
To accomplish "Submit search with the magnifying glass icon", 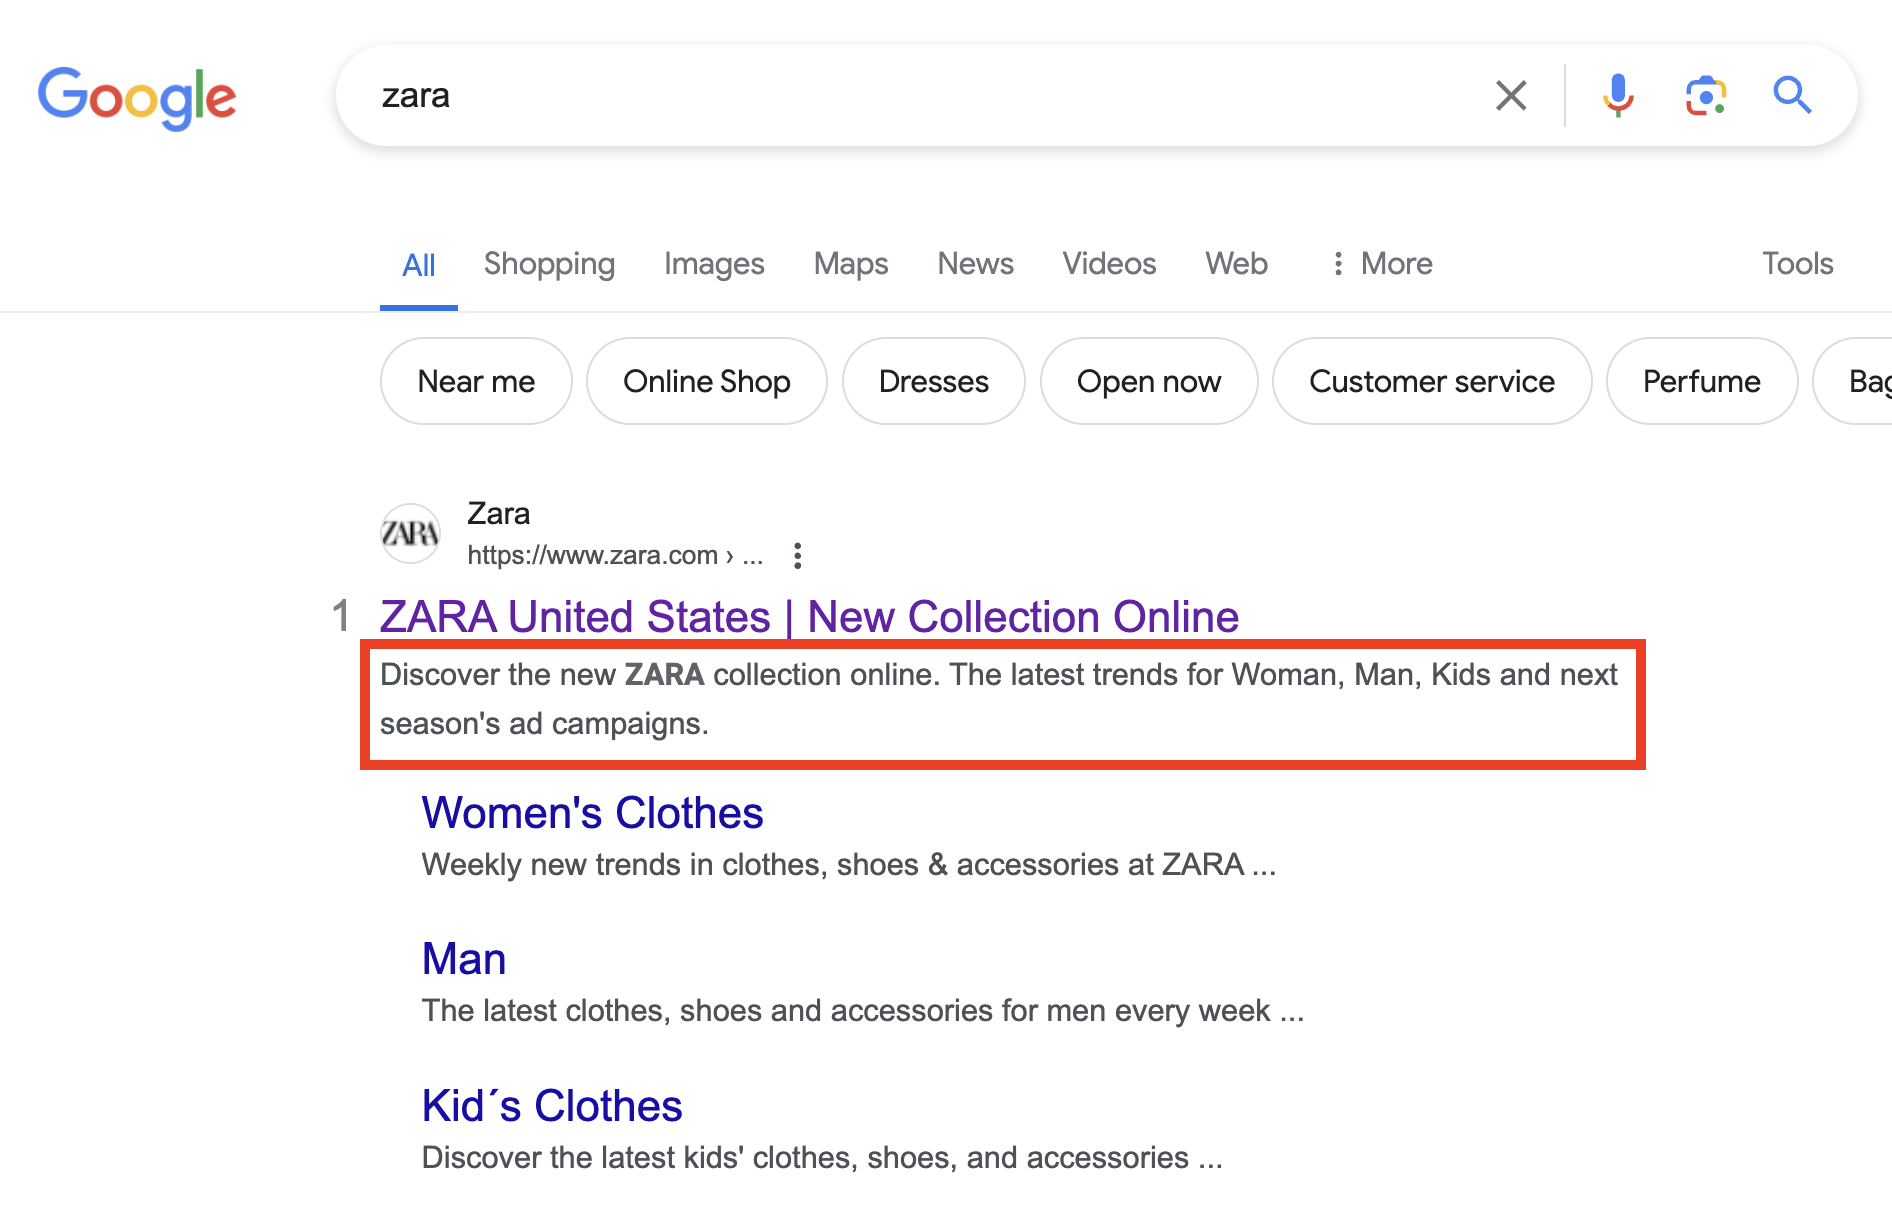I will tap(1792, 96).
